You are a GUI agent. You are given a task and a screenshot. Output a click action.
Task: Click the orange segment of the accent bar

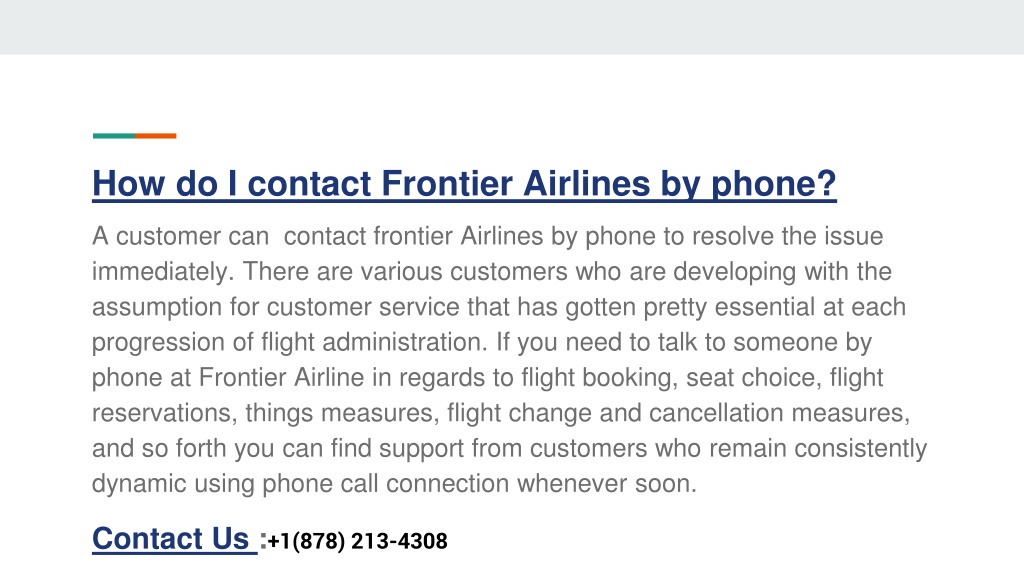pyautogui.click(x=156, y=136)
